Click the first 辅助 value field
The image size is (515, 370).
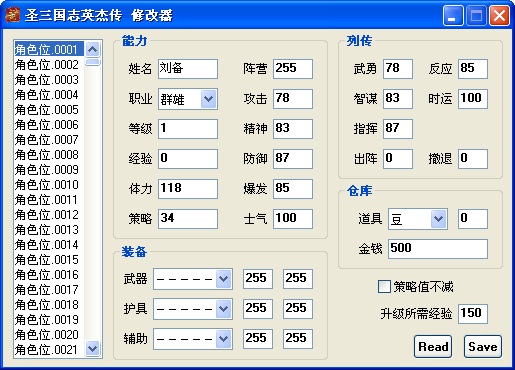[258, 339]
